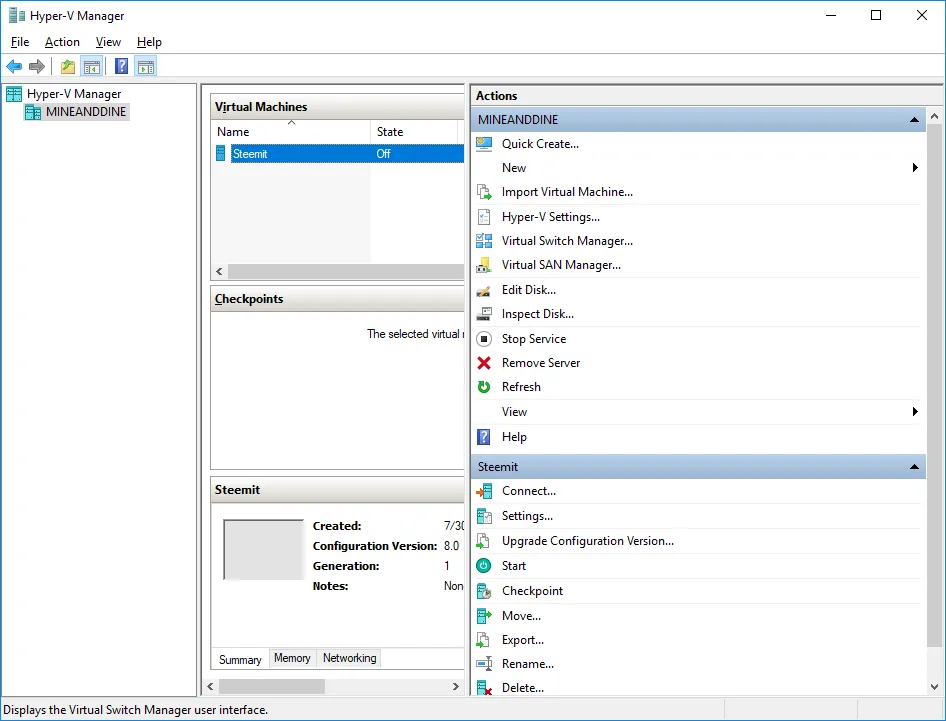Click Connect... action label

529,491
